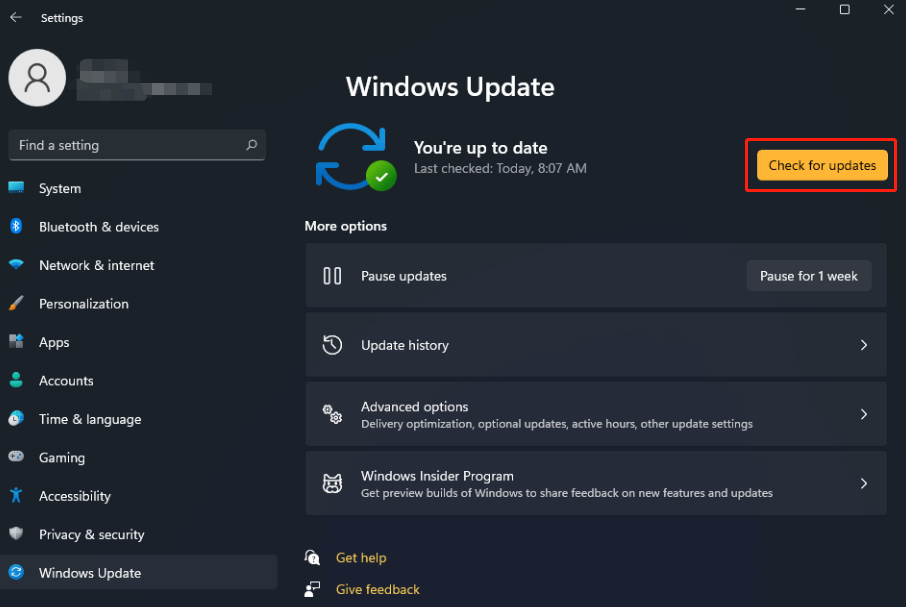Select Accounts in sidebar
Viewport: 906px width, 607px height.
(x=139, y=381)
